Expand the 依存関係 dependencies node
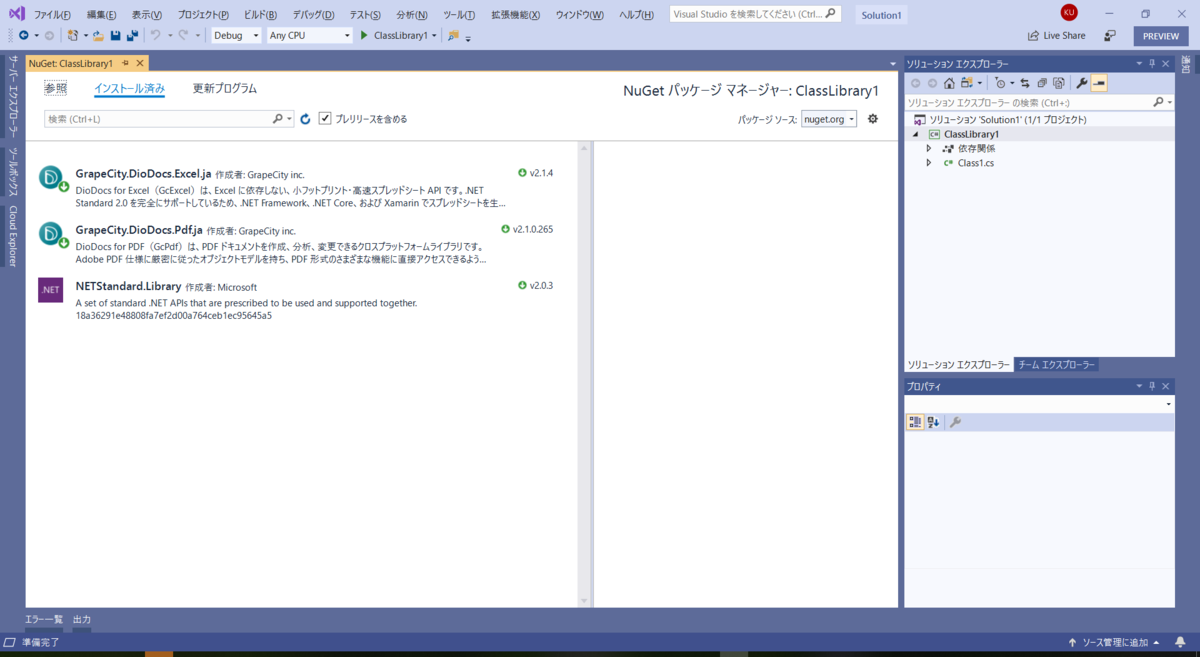The width and height of the screenshot is (1200, 657). (x=929, y=148)
